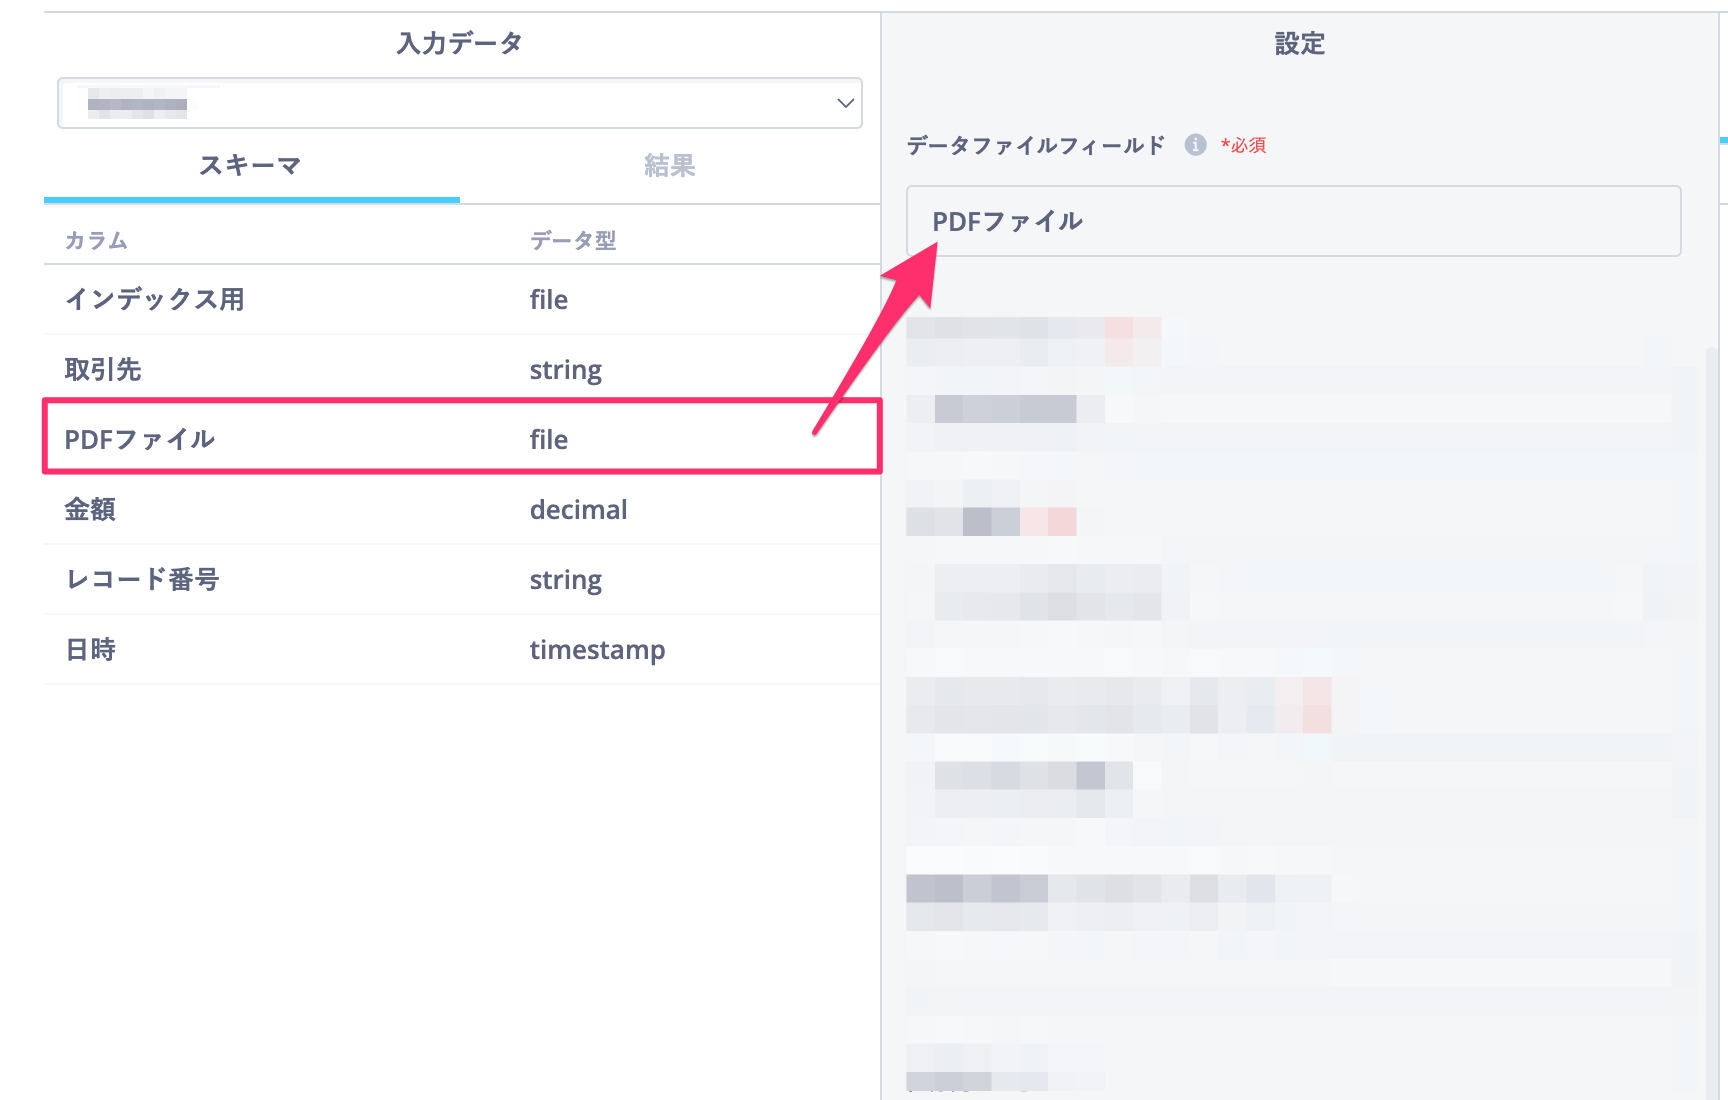
Task: Click the decimal data type cell
Action: tap(578, 509)
